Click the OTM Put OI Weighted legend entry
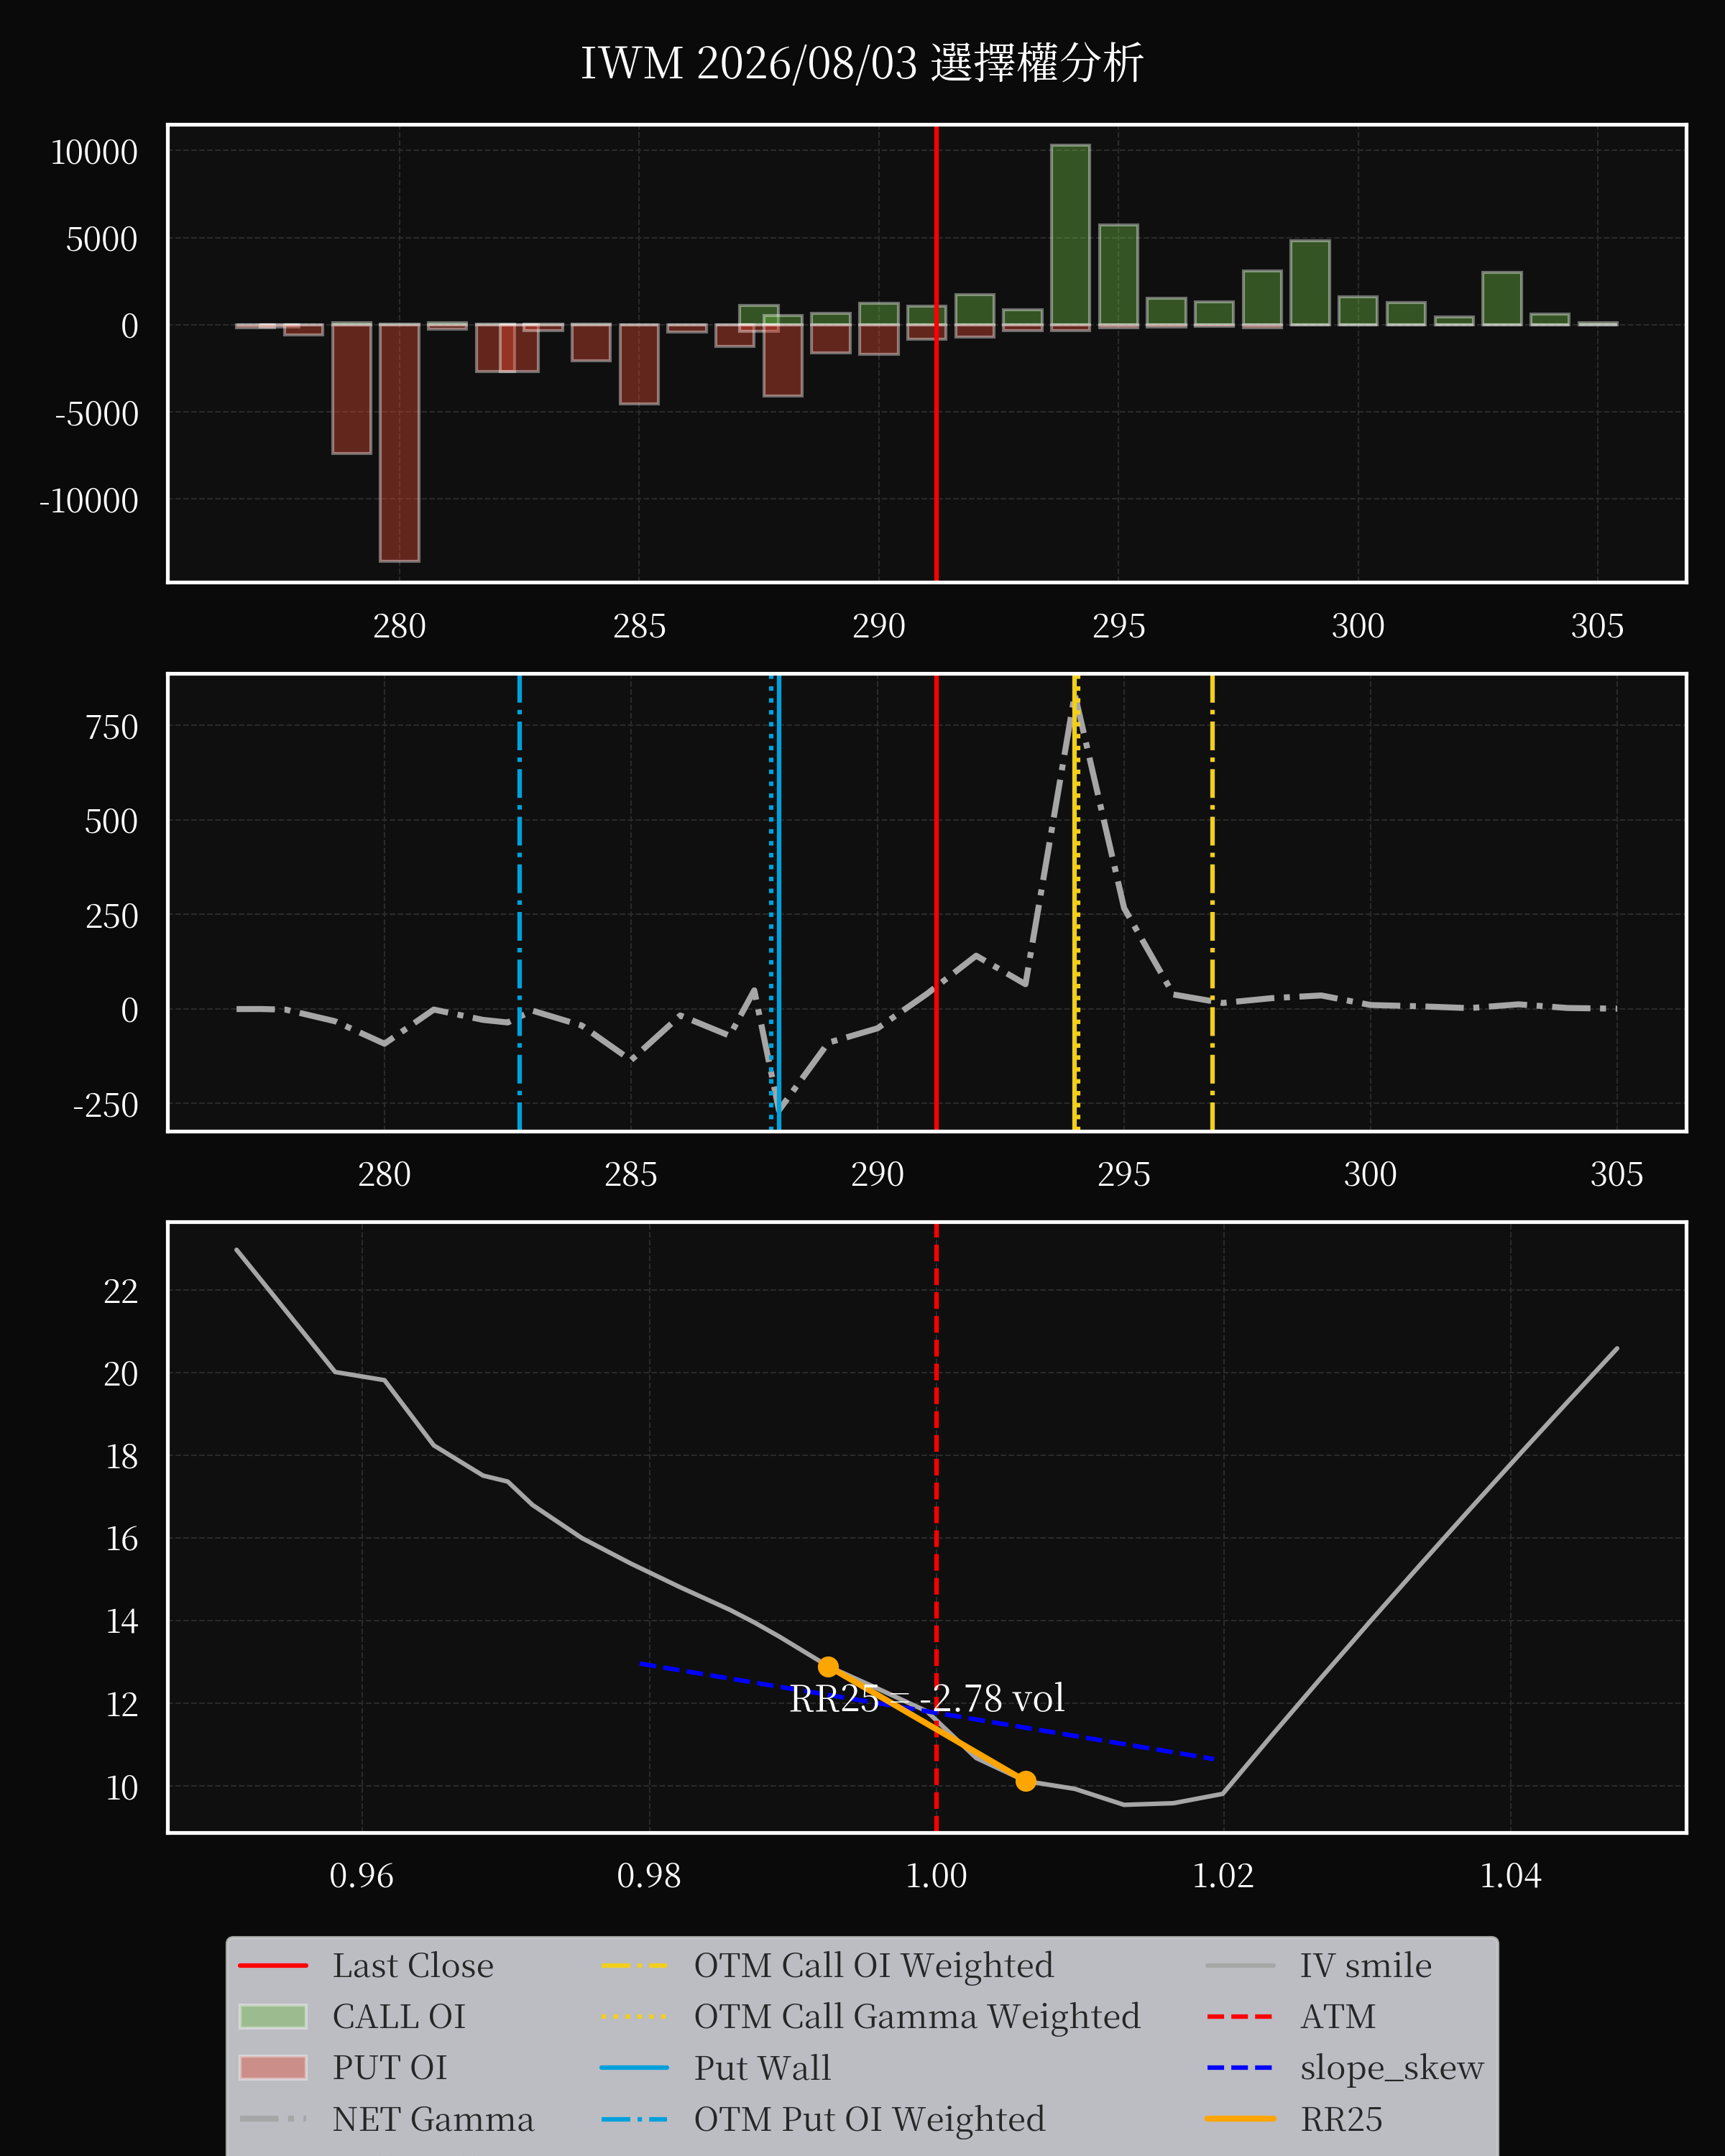Screen dimensions: 1725x2156 coord(822,2119)
